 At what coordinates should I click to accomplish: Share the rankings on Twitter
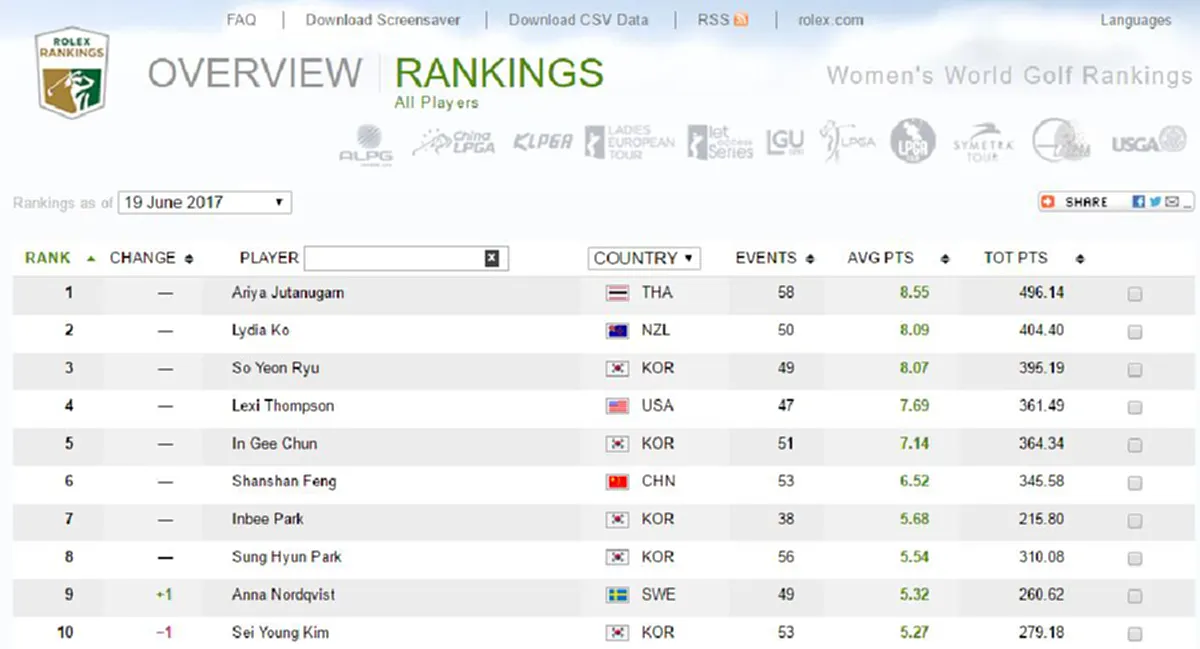click(1155, 202)
